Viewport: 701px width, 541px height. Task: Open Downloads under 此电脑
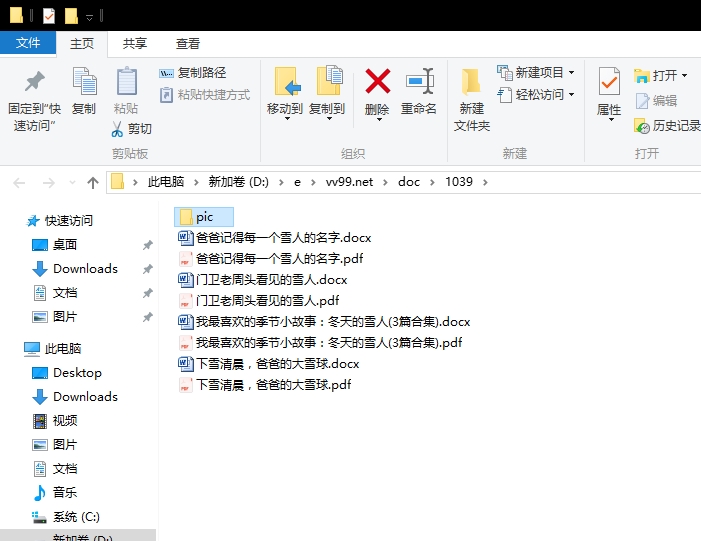tap(75, 397)
